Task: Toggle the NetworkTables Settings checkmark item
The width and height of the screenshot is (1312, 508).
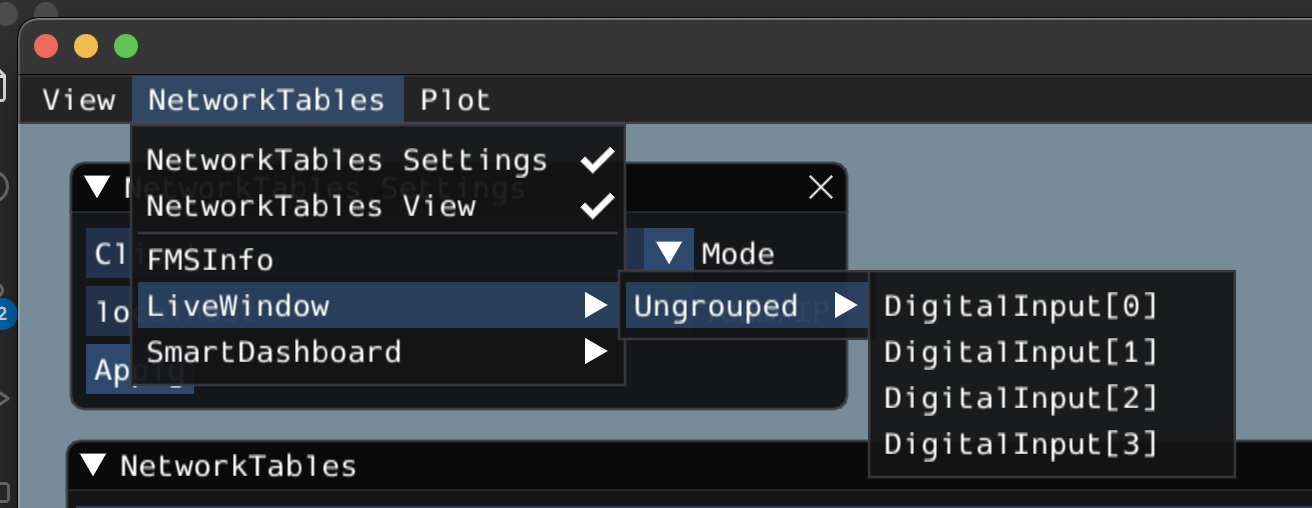Action: click(378, 160)
